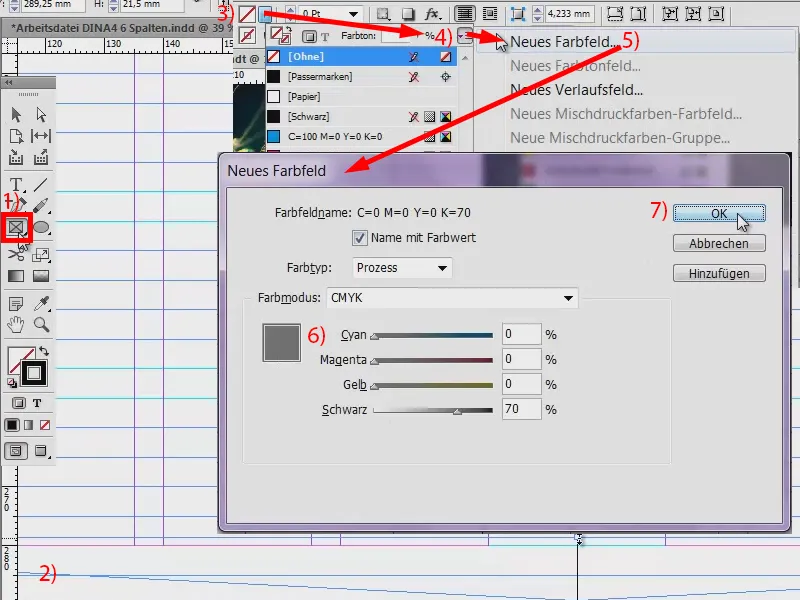Click the drop shadow icon in control bar
800x600 pixels.
pyautogui.click(x=408, y=14)
